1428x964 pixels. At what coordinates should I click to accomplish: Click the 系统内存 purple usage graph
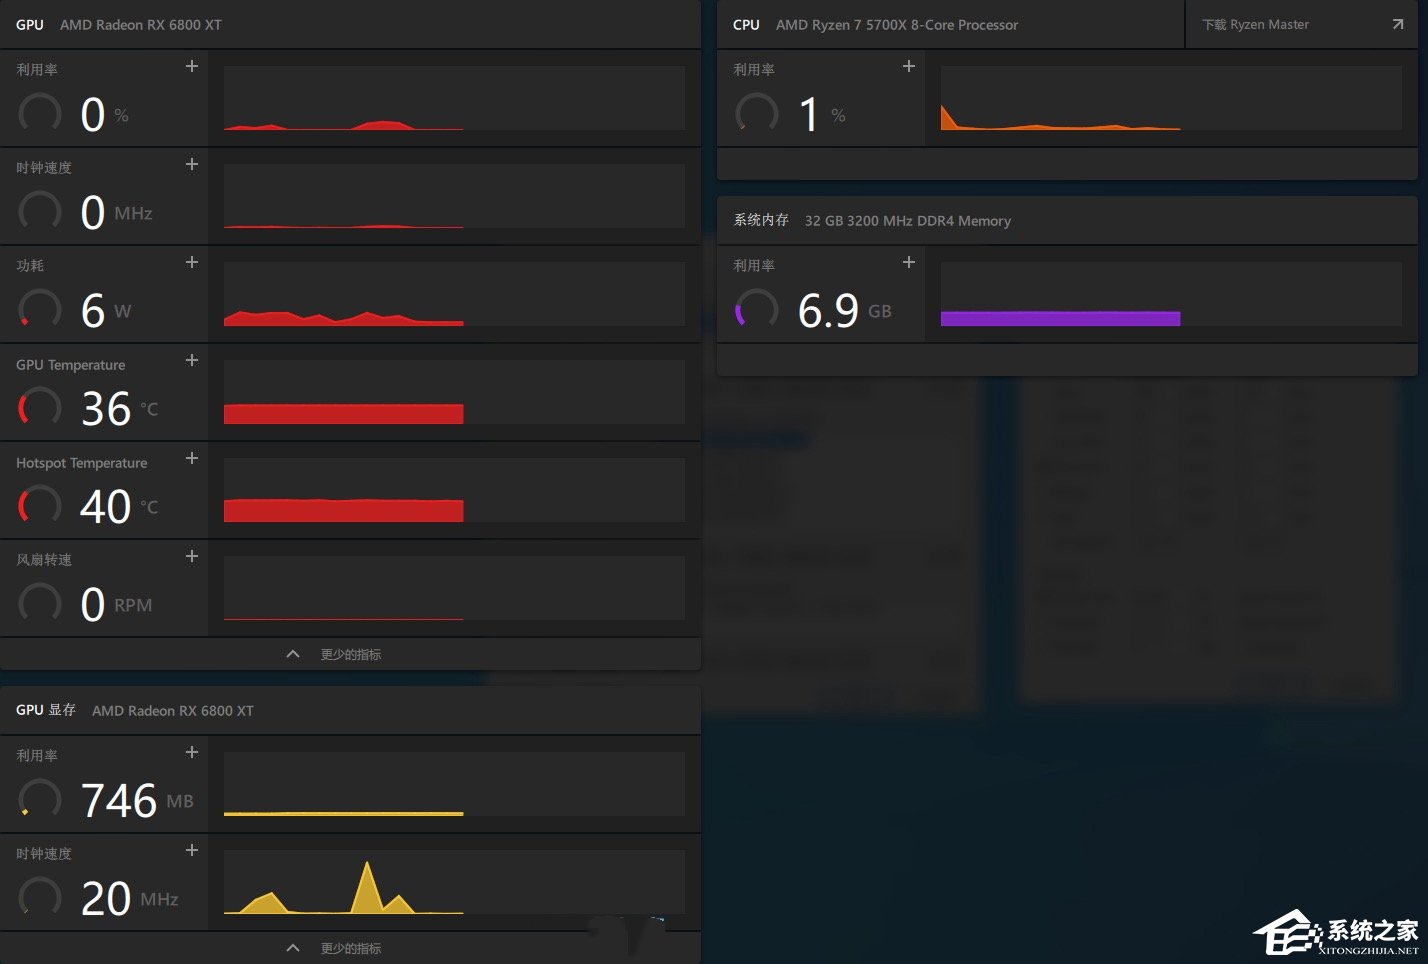pyautogui.click(x=1171, y=294)
